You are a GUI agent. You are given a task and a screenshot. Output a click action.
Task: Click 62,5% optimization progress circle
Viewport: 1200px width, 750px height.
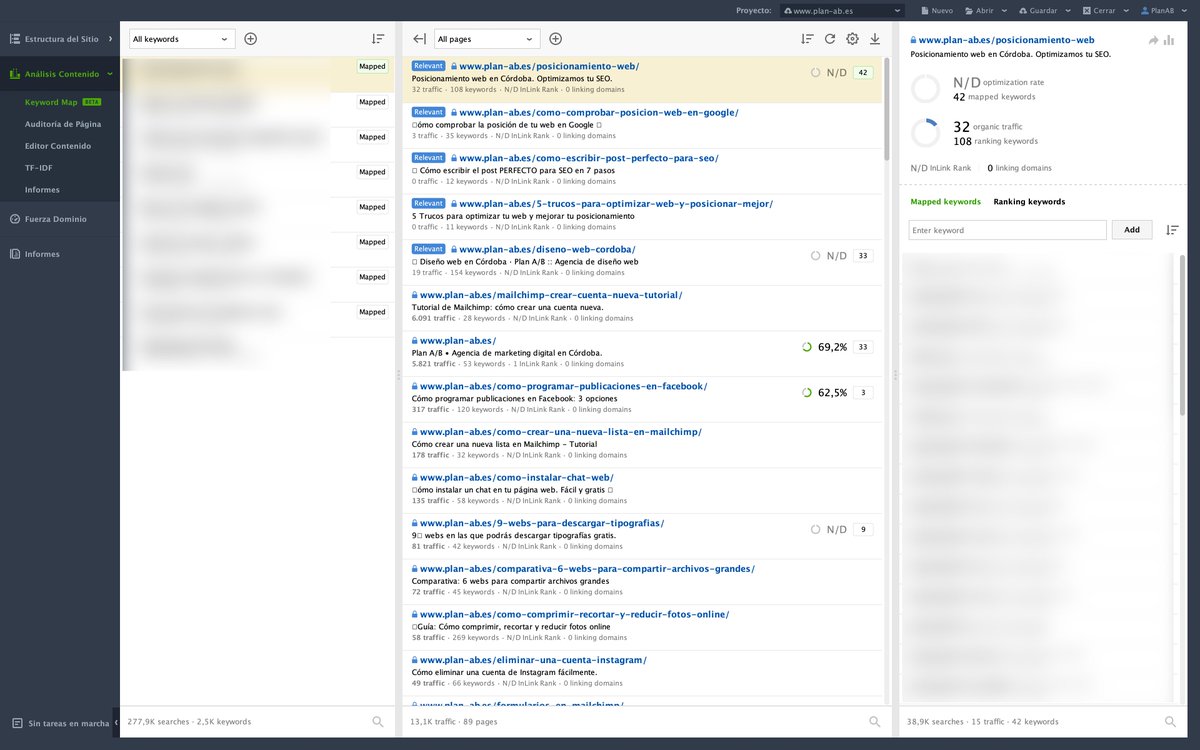(807, 393)
